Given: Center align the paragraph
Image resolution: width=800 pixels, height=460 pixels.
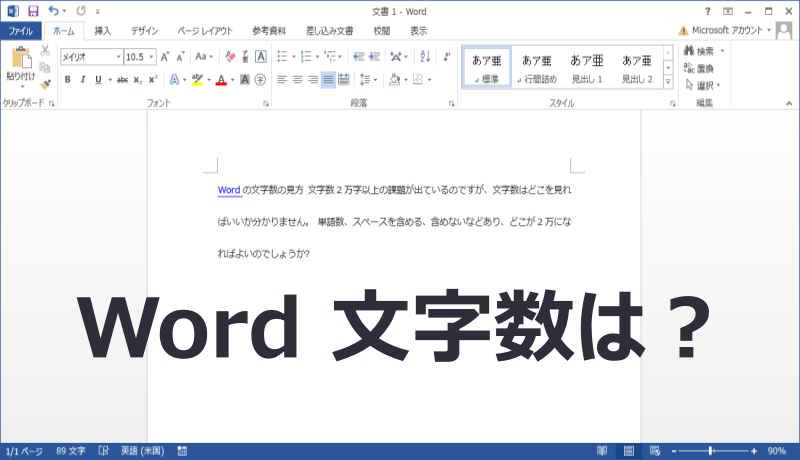Looking at the screenshot, I should tap(297, 80).
